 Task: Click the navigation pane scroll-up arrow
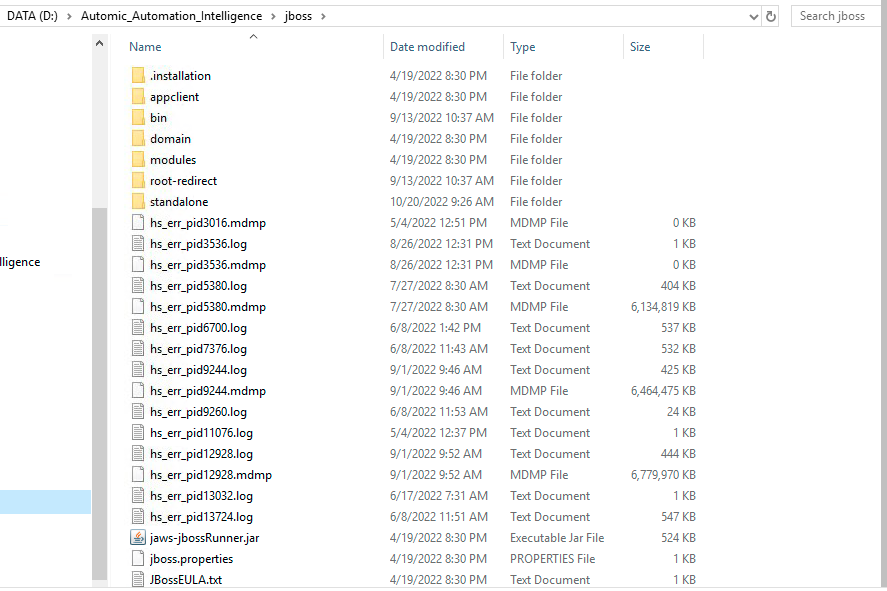pyautogui.click(x=100, y=43)
